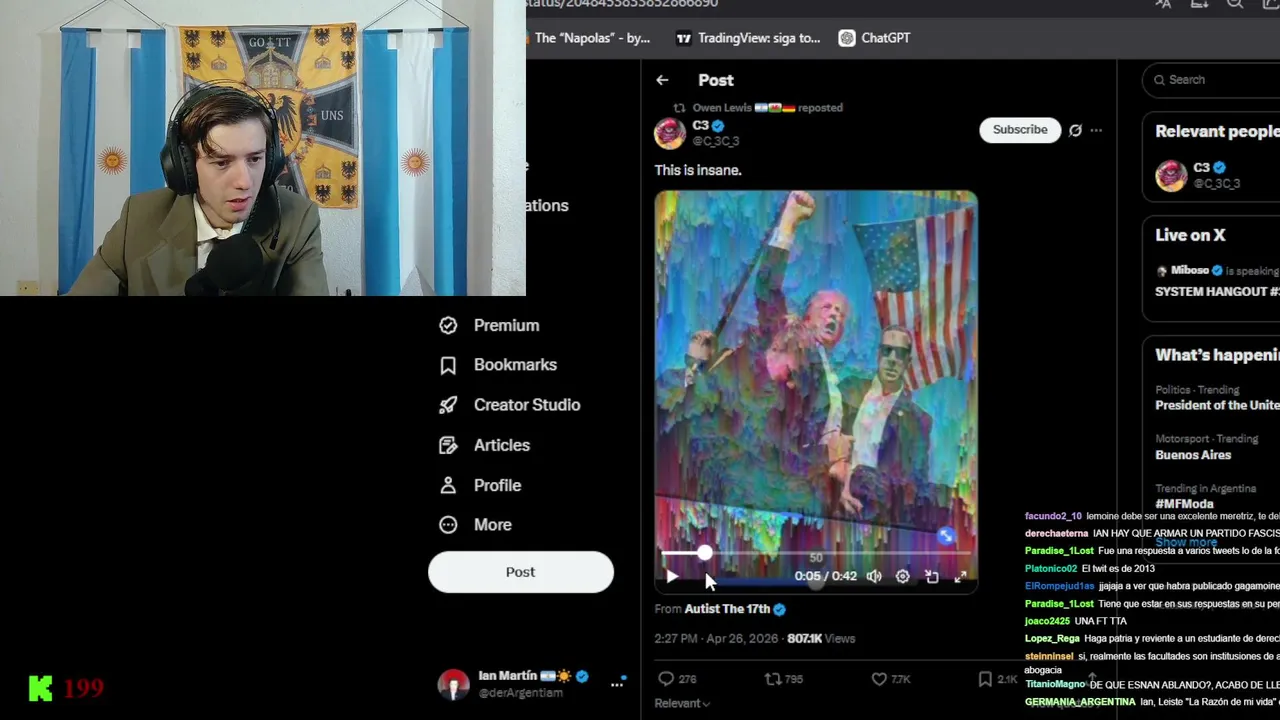Click the white Post button
The width and height of the screenshot is (1280, 720).
(520, 572)
